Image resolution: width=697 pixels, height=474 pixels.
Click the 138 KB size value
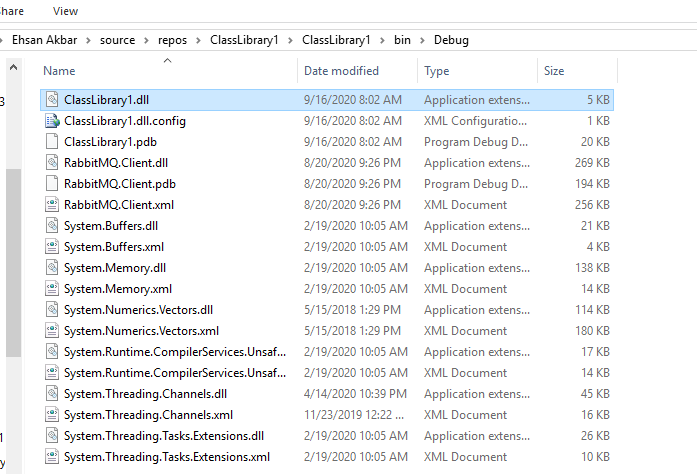[592, 267]
